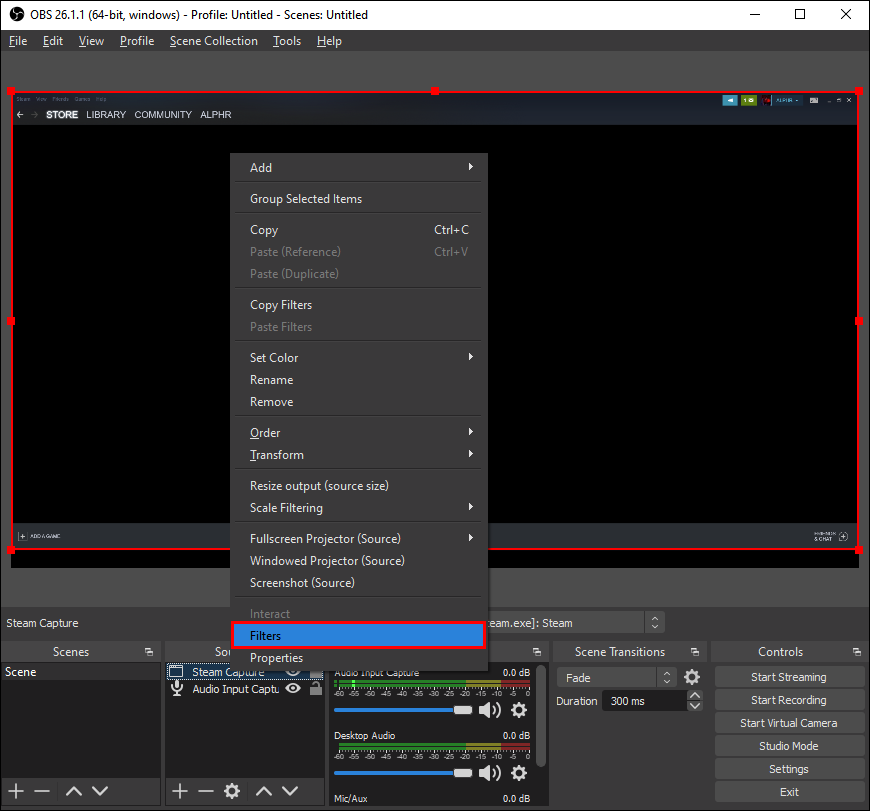
Task: Open the Scene Collection menu
Action: (x=213, y=41)
